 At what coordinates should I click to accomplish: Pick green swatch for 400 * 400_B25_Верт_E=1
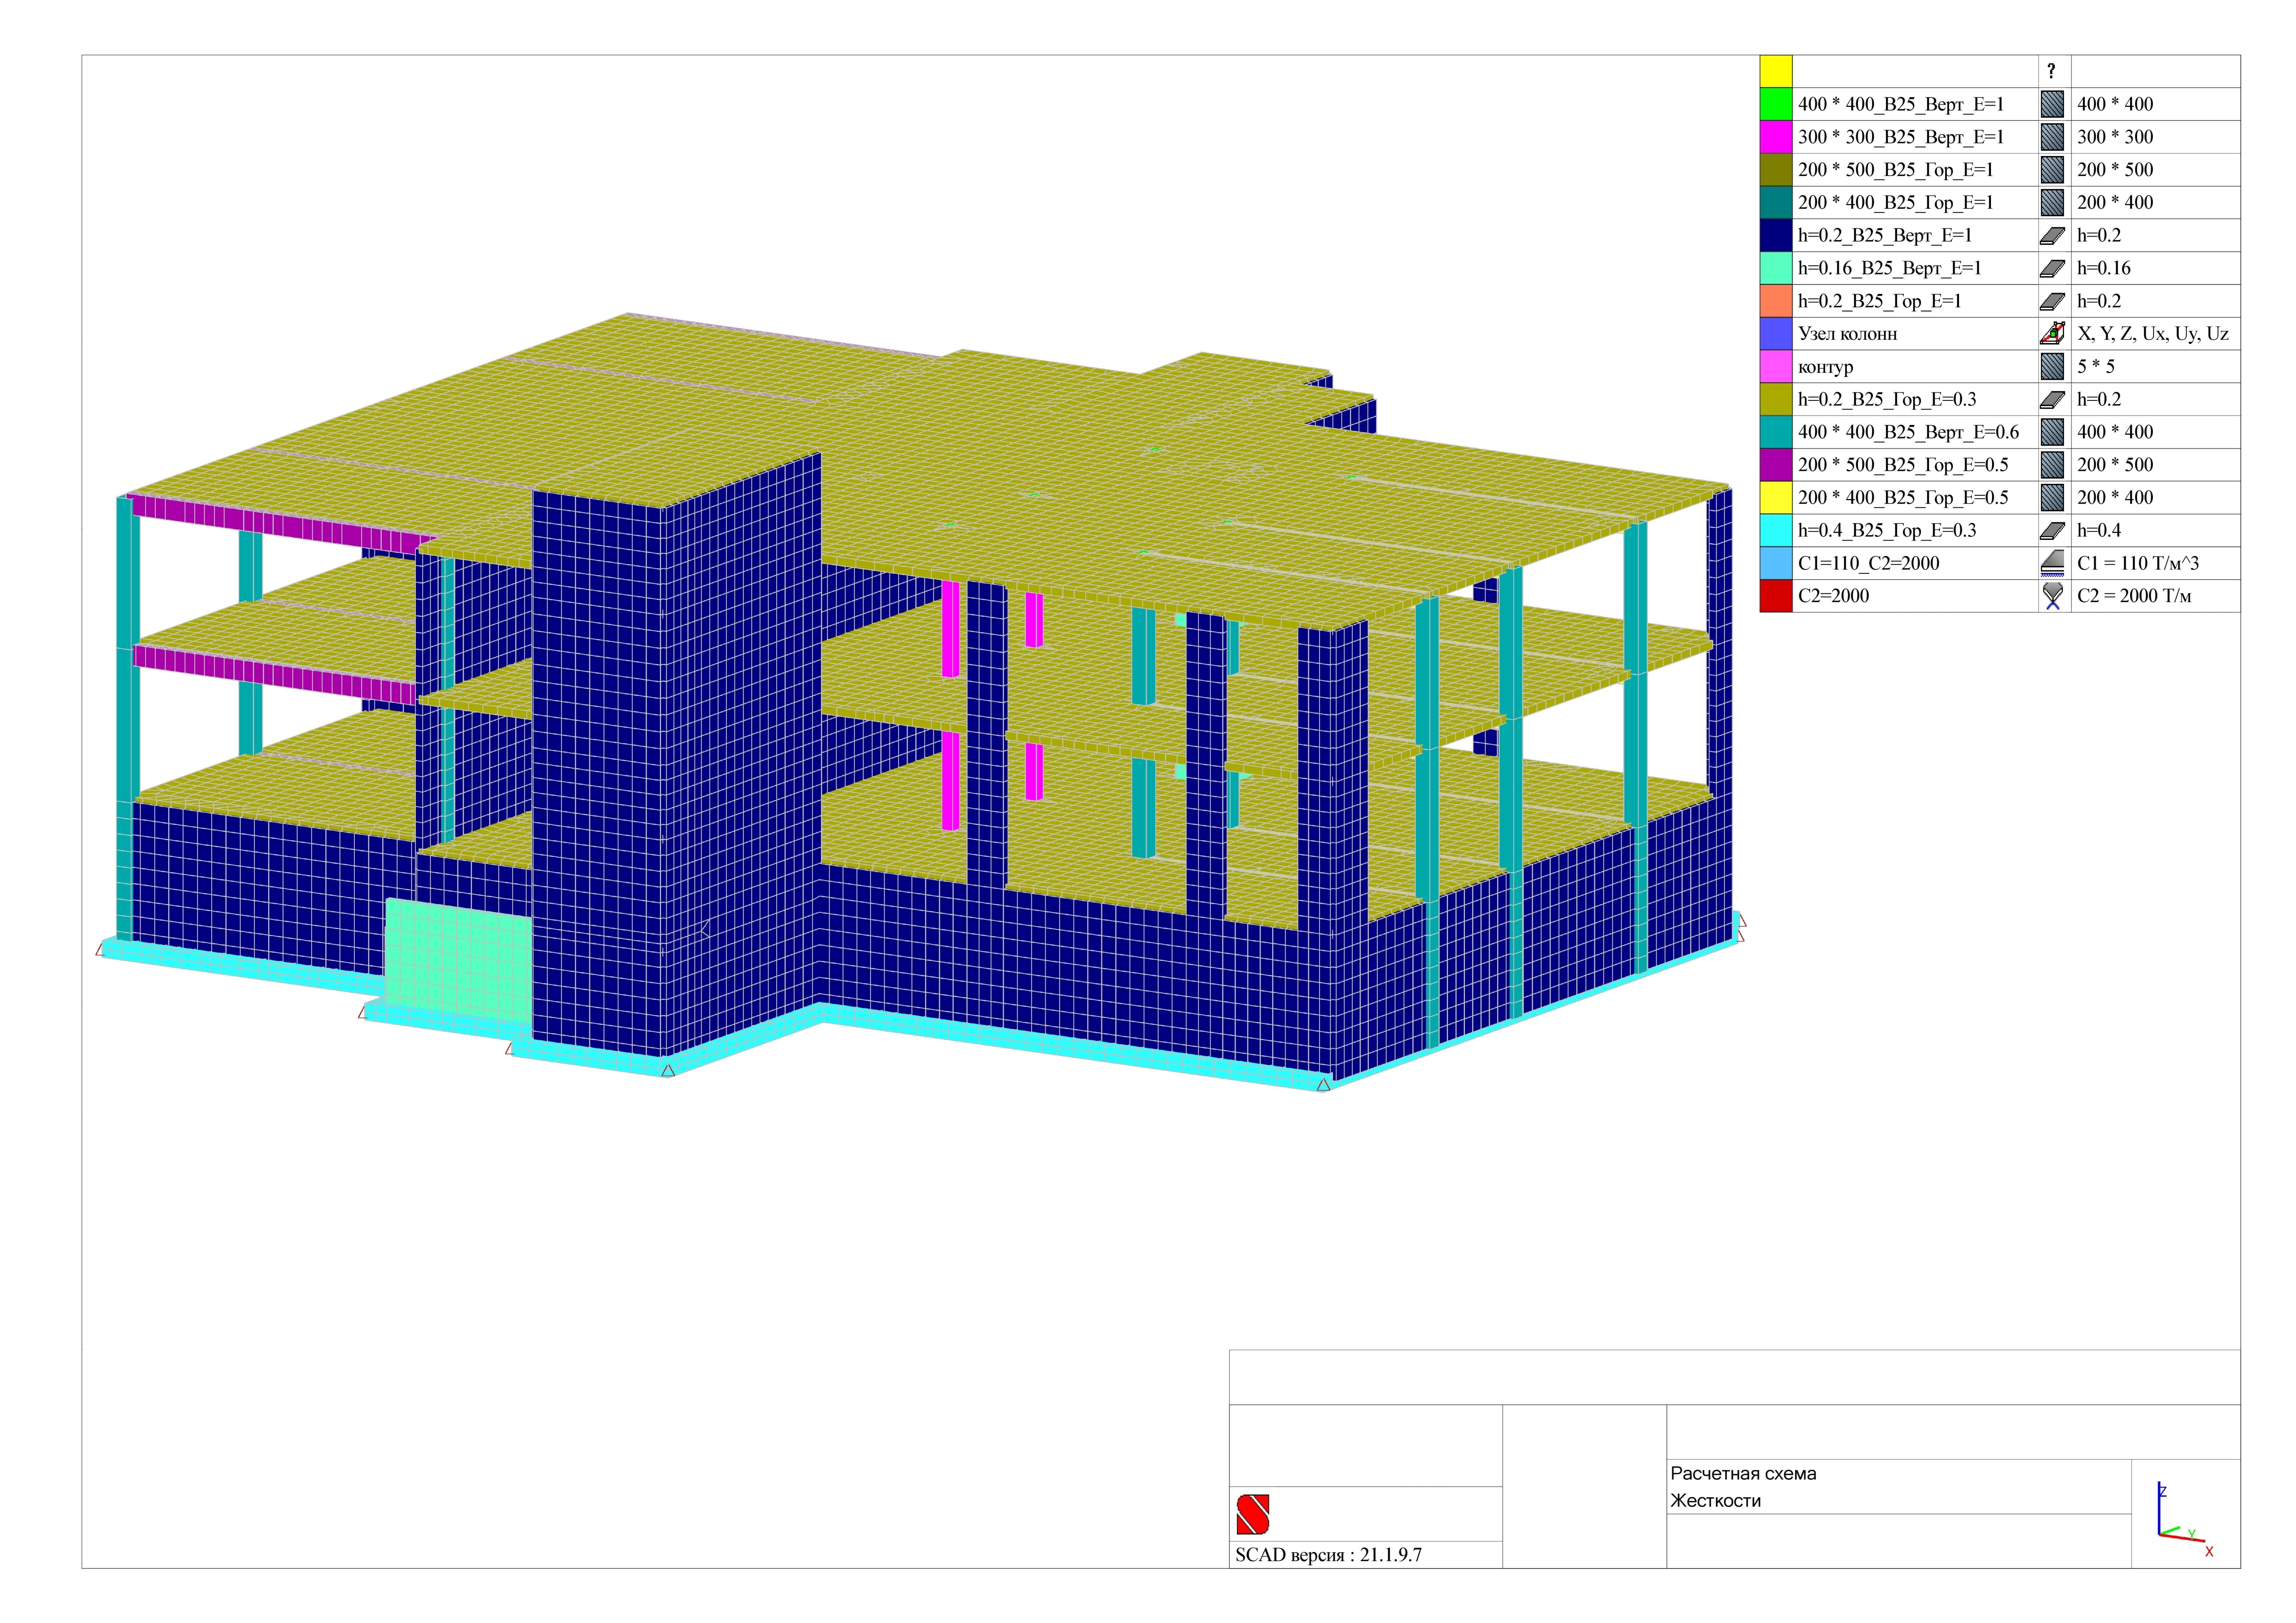[1776, 104]
